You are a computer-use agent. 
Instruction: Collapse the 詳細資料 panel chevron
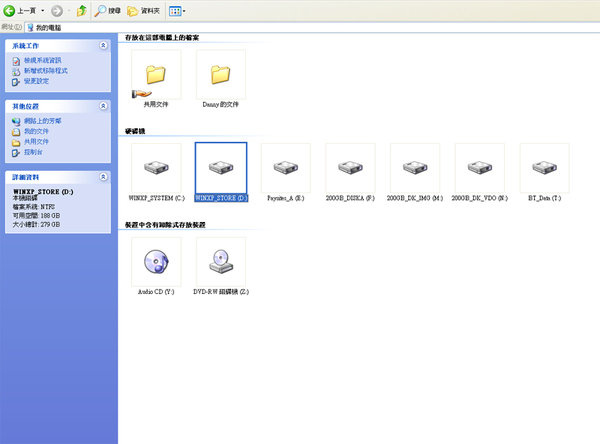pos(104,176)
